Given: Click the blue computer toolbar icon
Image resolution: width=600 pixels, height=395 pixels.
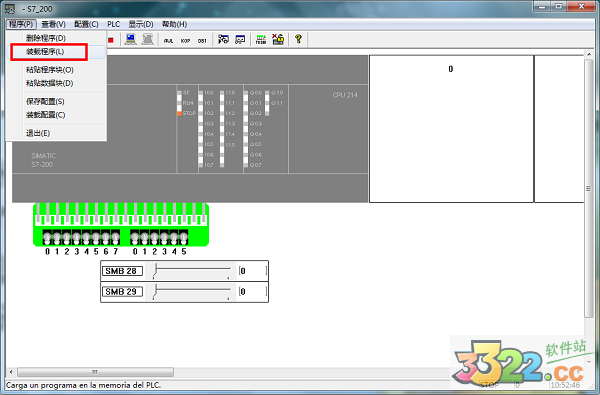Looking at the screenshot, I should pos(130,39).
